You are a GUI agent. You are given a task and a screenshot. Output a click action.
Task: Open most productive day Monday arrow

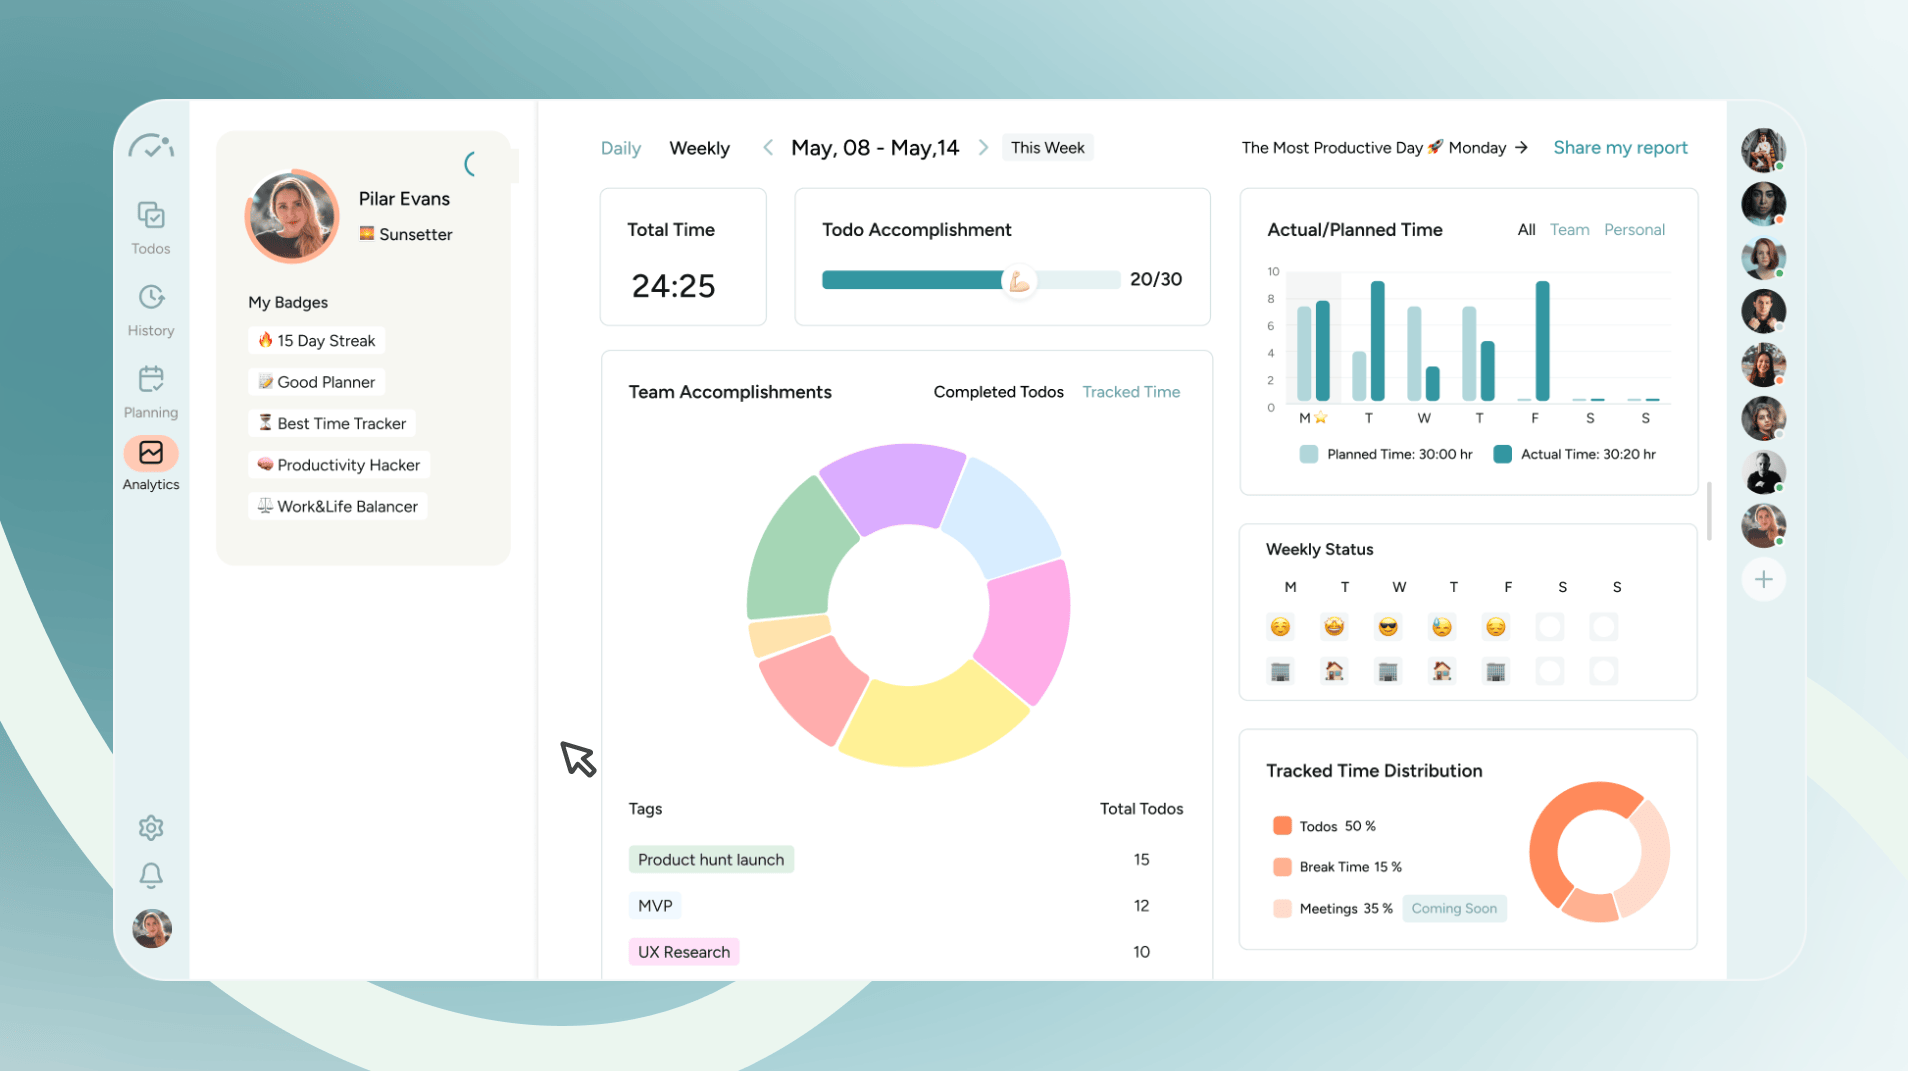[x=1521, y=148]
